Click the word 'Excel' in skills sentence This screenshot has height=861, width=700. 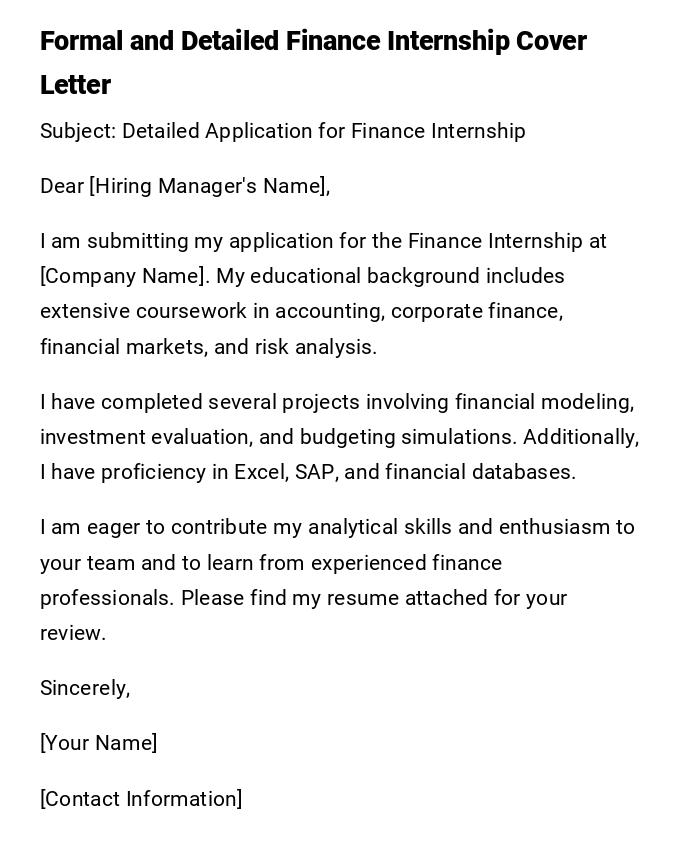click(x=259, y=472)
